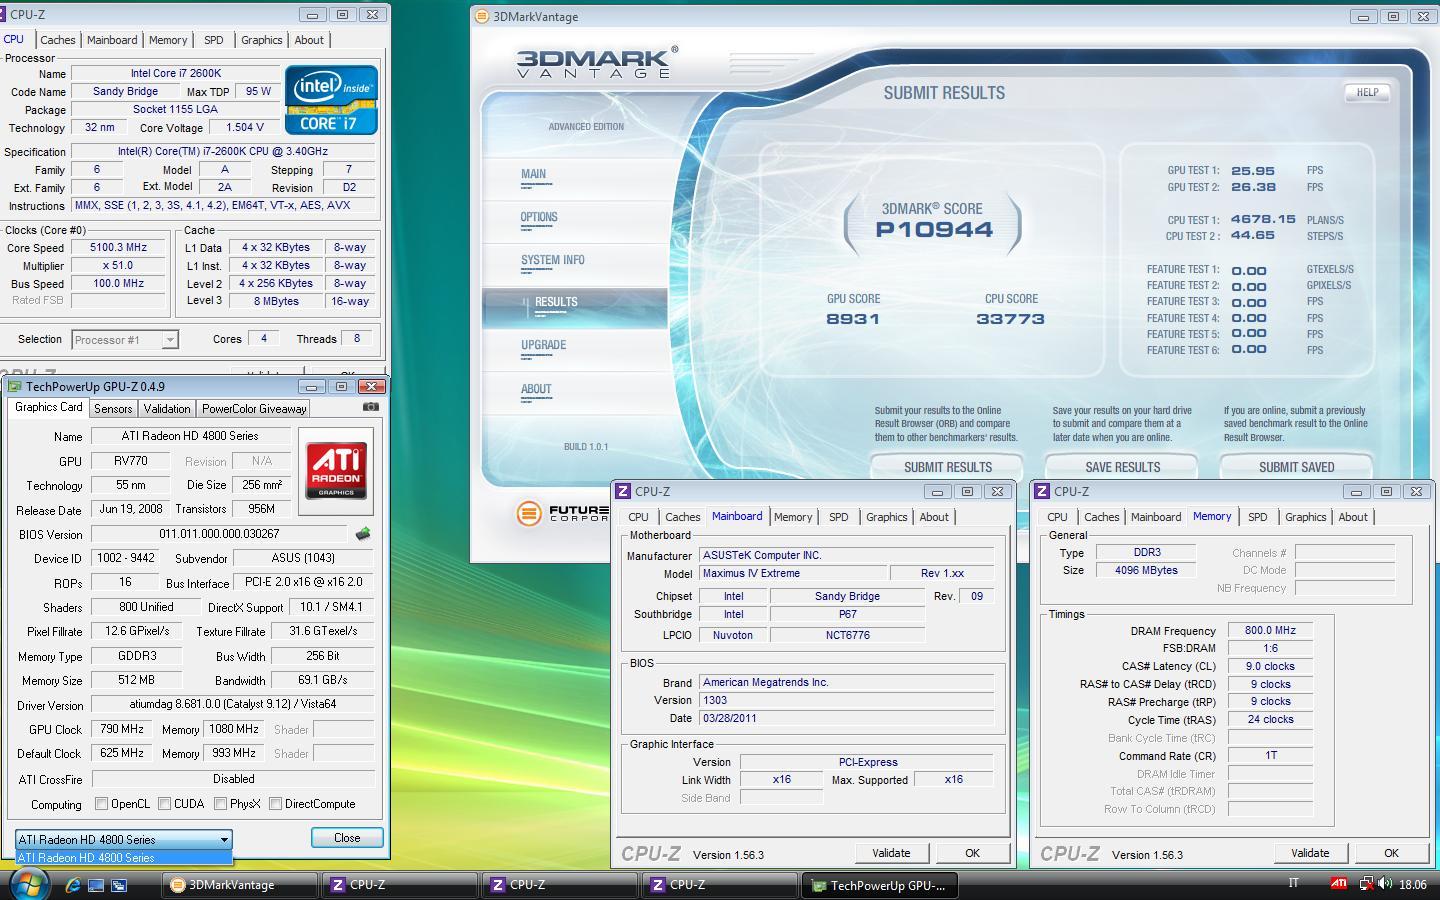The height and width of the screenshot is (900, 1440).
Task: Click the ATI Radeon Graphics logo in GPU-Z
Action: pyautogui.click(x=337, y=470)
